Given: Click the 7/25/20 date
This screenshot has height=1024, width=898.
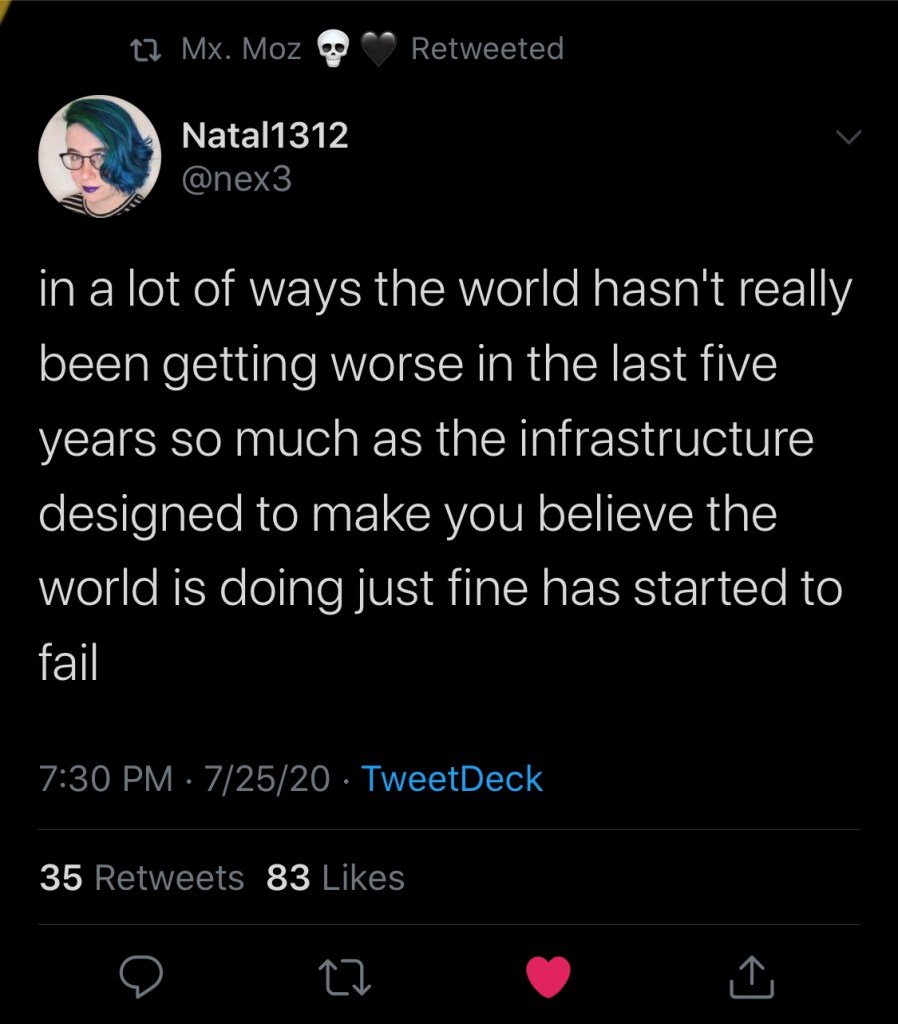Looking at the screenshot, I should point(266,778).
